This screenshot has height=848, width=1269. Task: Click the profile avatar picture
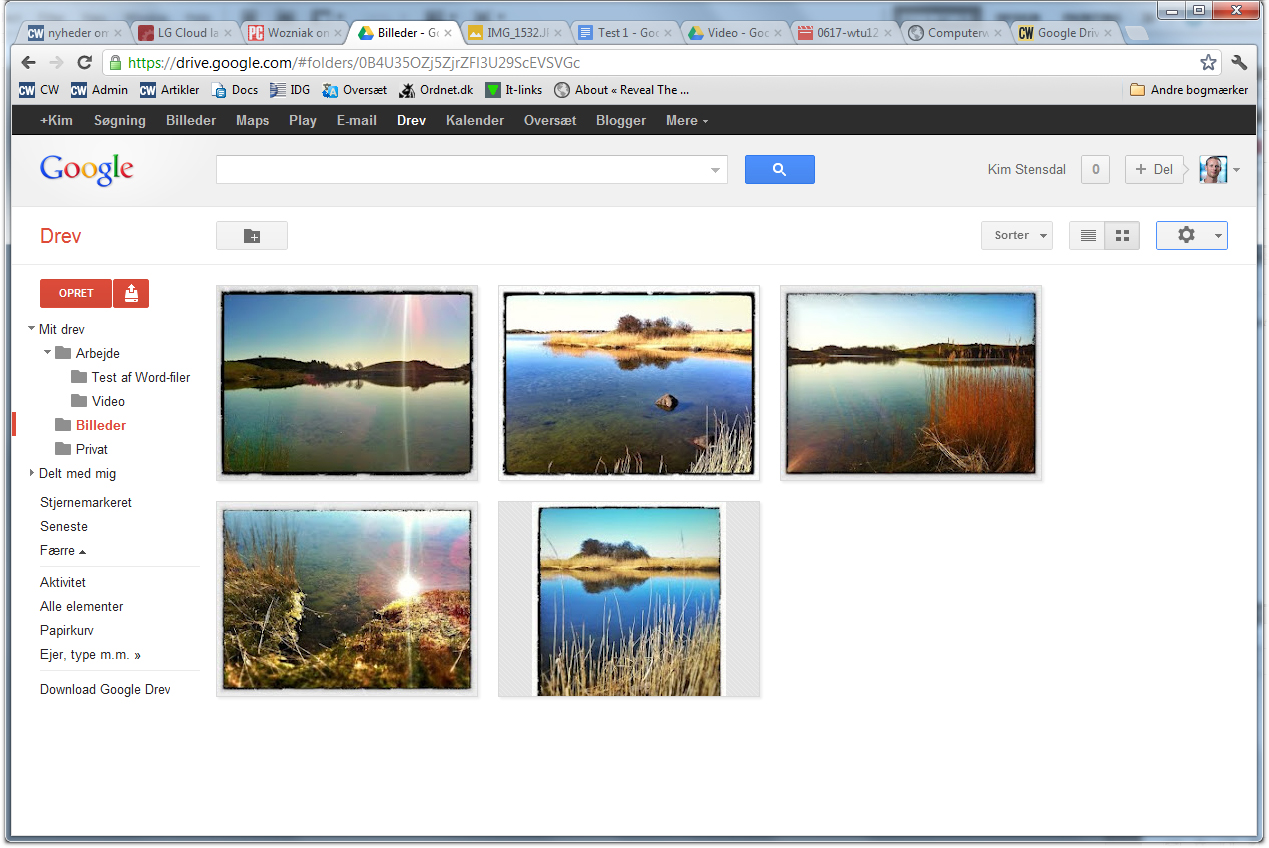pos(1212,169)
